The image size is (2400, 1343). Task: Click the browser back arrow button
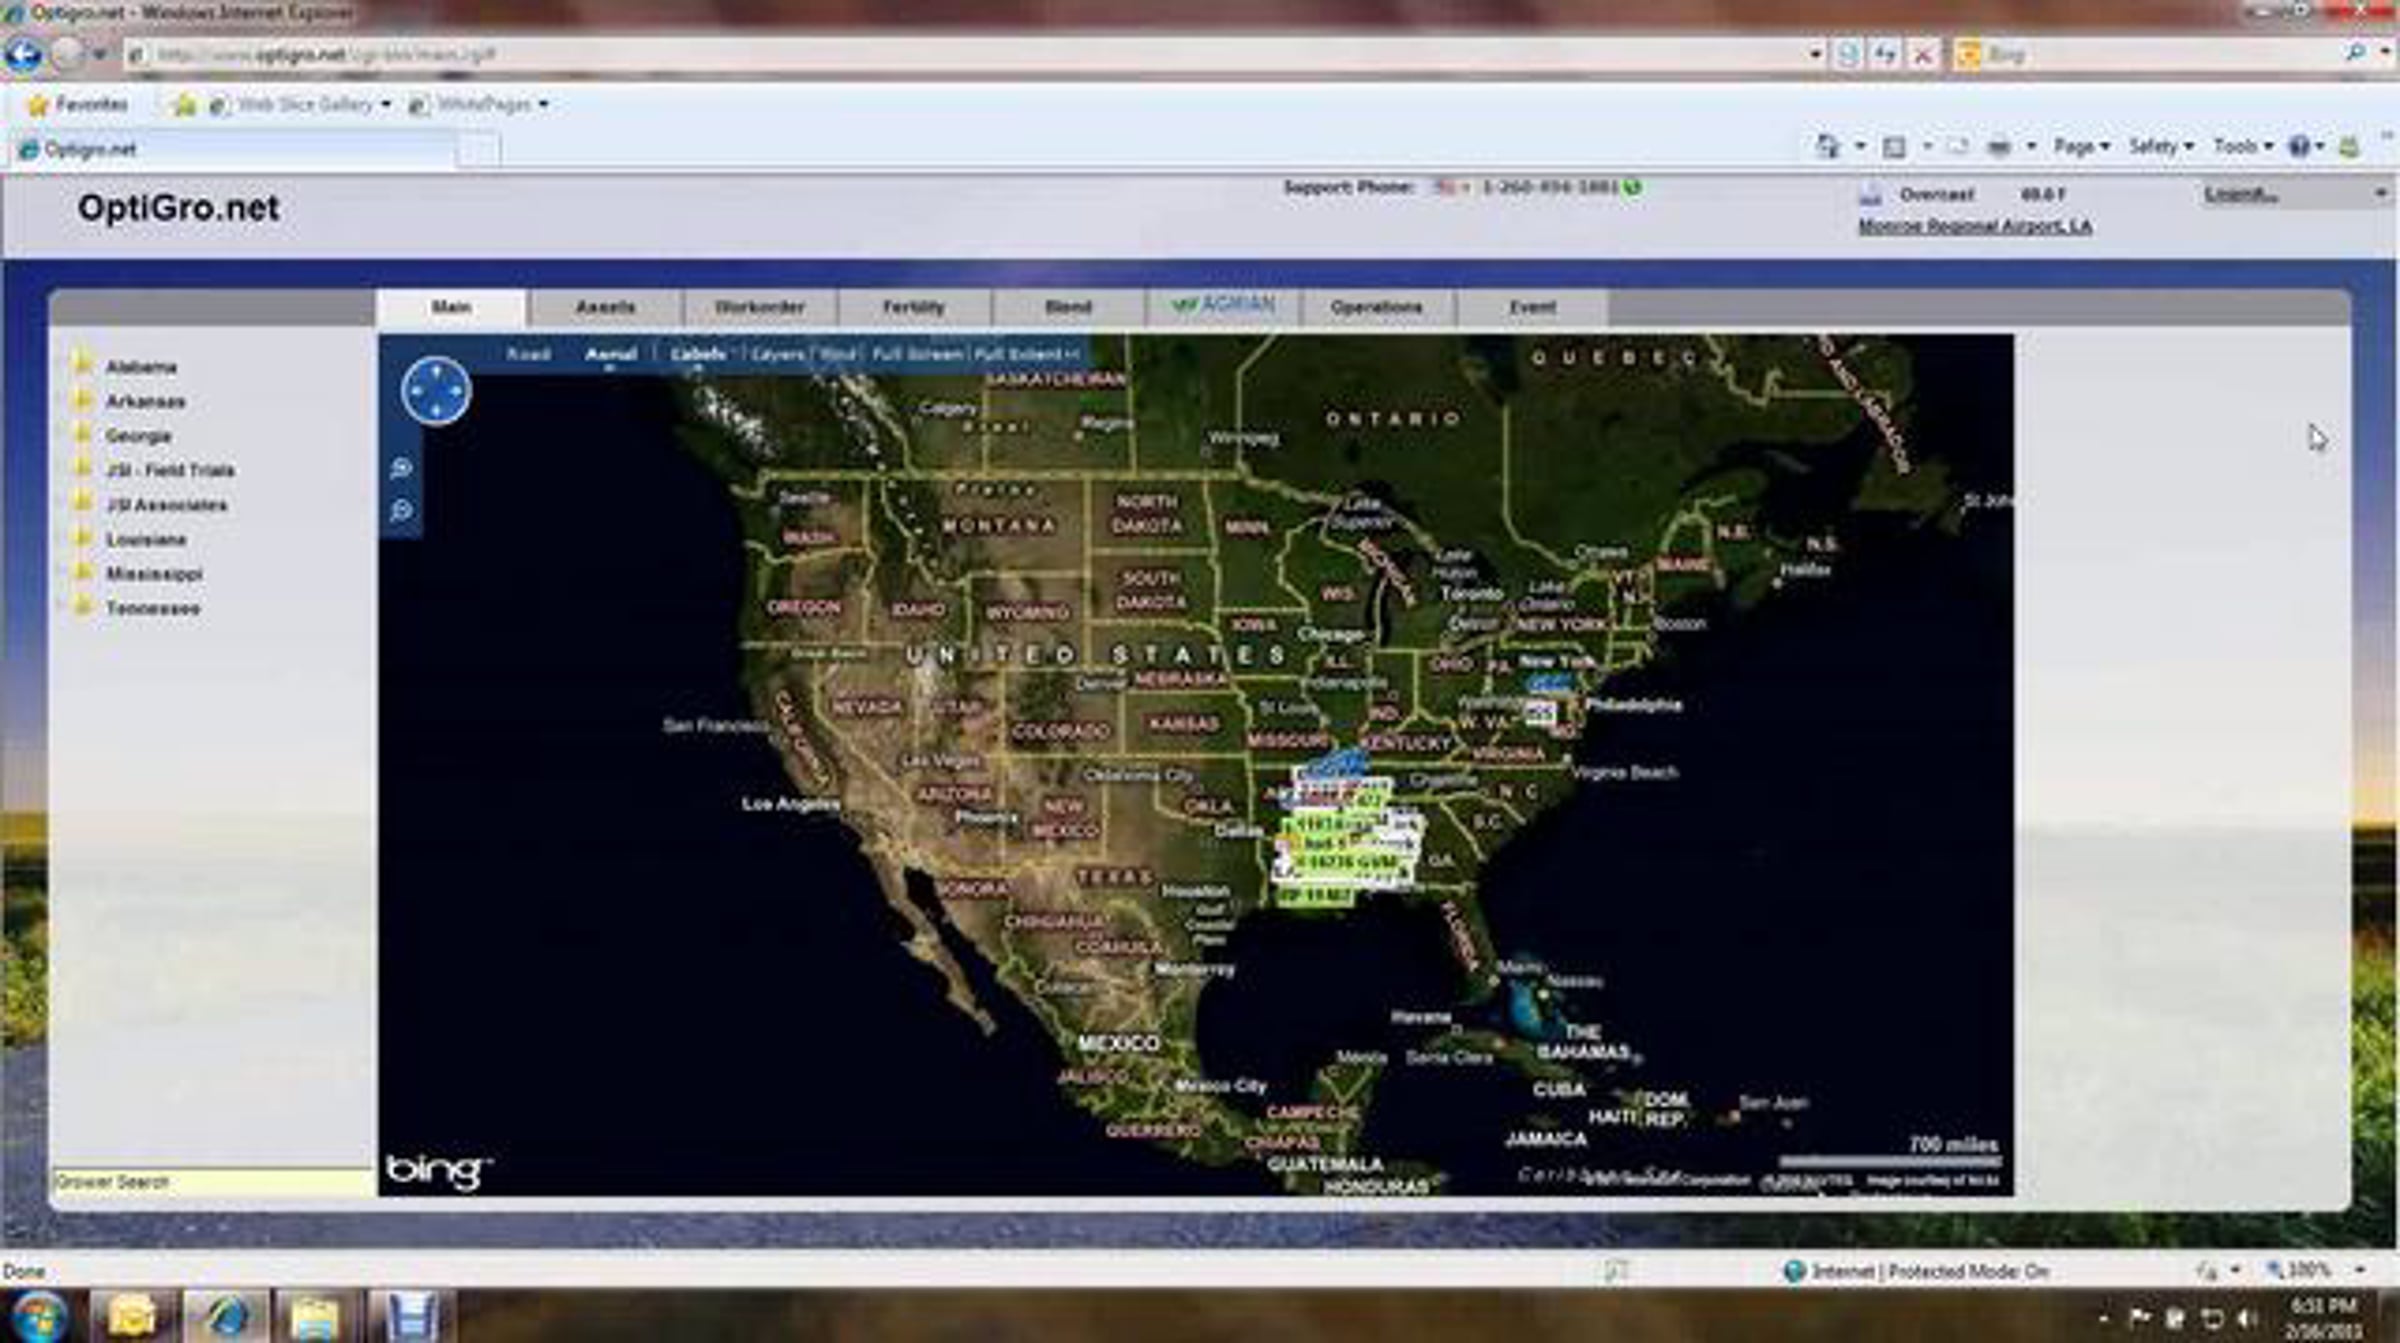pos(24,54)
